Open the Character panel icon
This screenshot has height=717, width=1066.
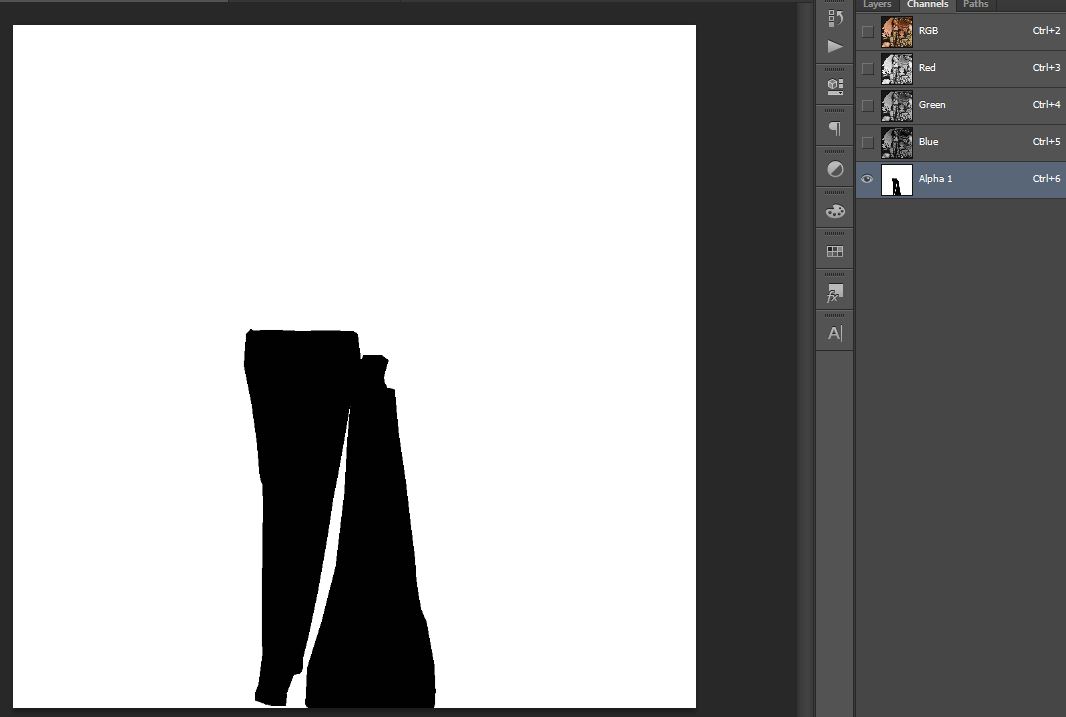coord(835,334)
